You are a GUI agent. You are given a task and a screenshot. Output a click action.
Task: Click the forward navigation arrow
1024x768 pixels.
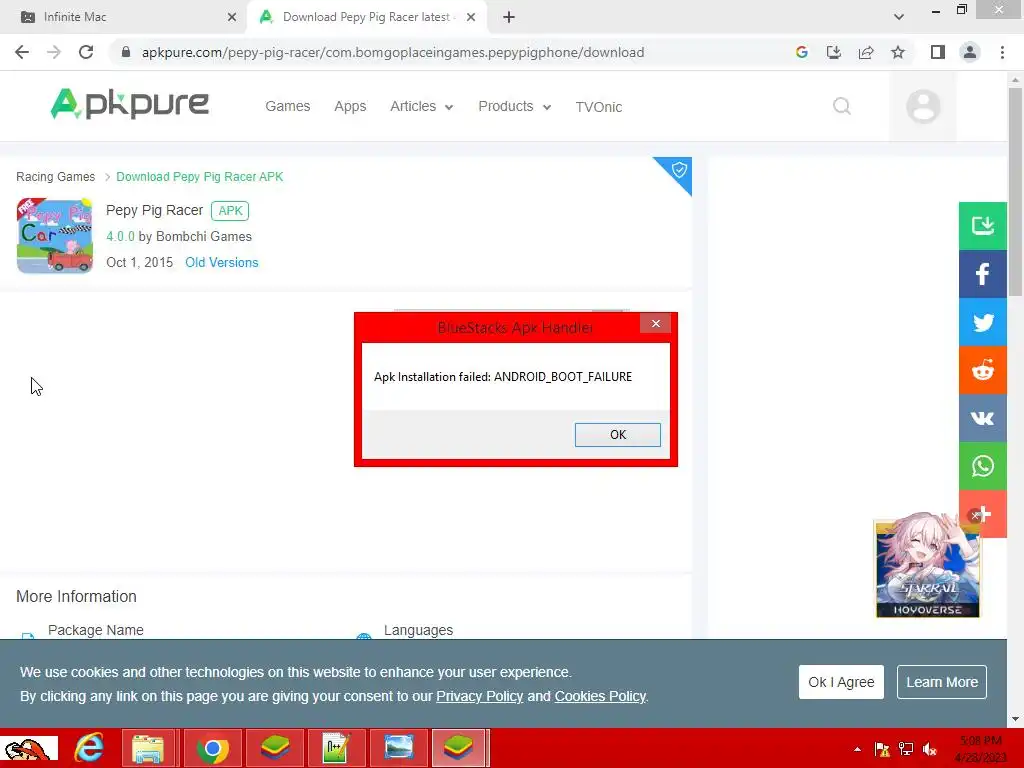click(x=54, y=52)
